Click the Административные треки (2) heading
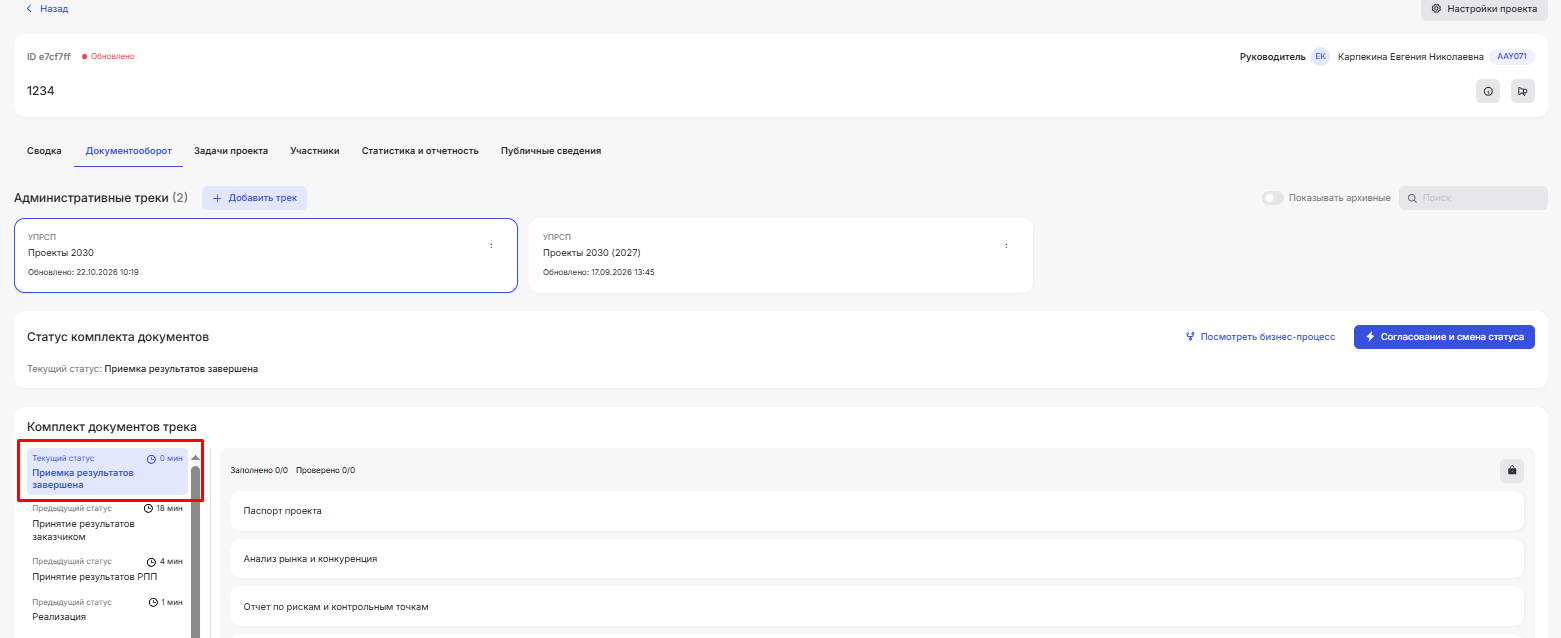The image size is (1561, 638). pyautogui.click(x=101, y=198)
